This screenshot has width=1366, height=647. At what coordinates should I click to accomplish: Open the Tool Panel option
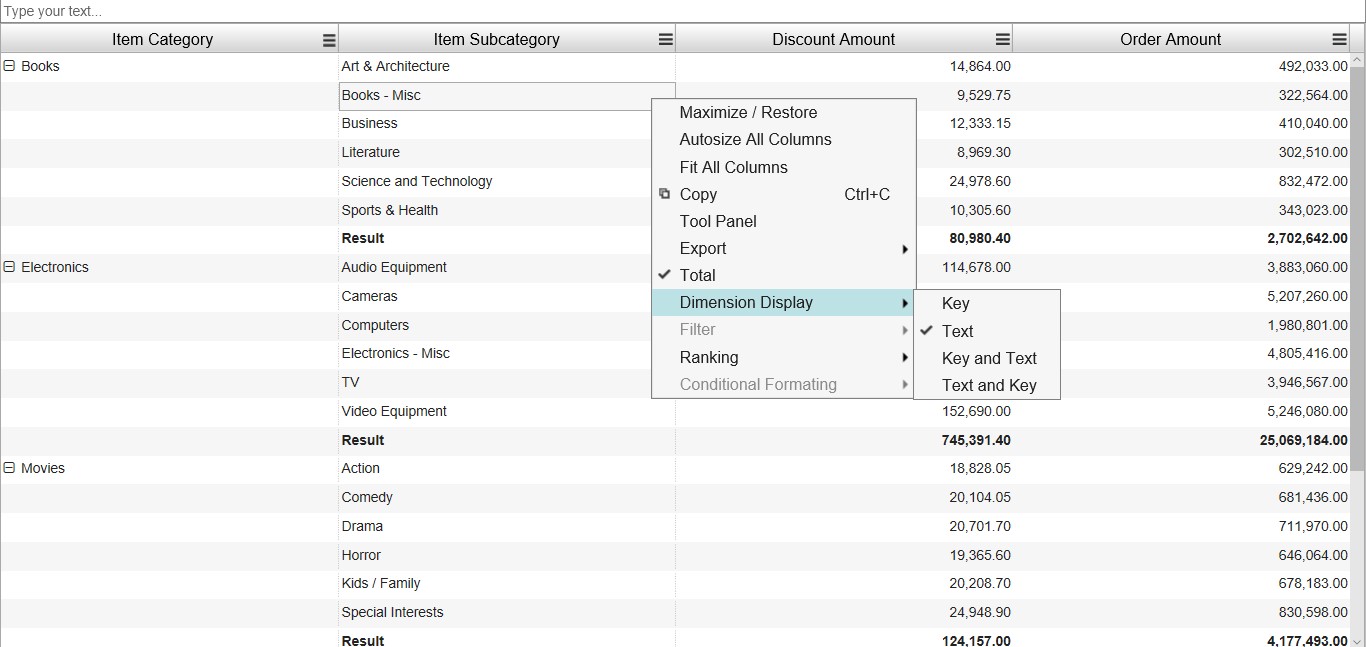pos(718,221)
